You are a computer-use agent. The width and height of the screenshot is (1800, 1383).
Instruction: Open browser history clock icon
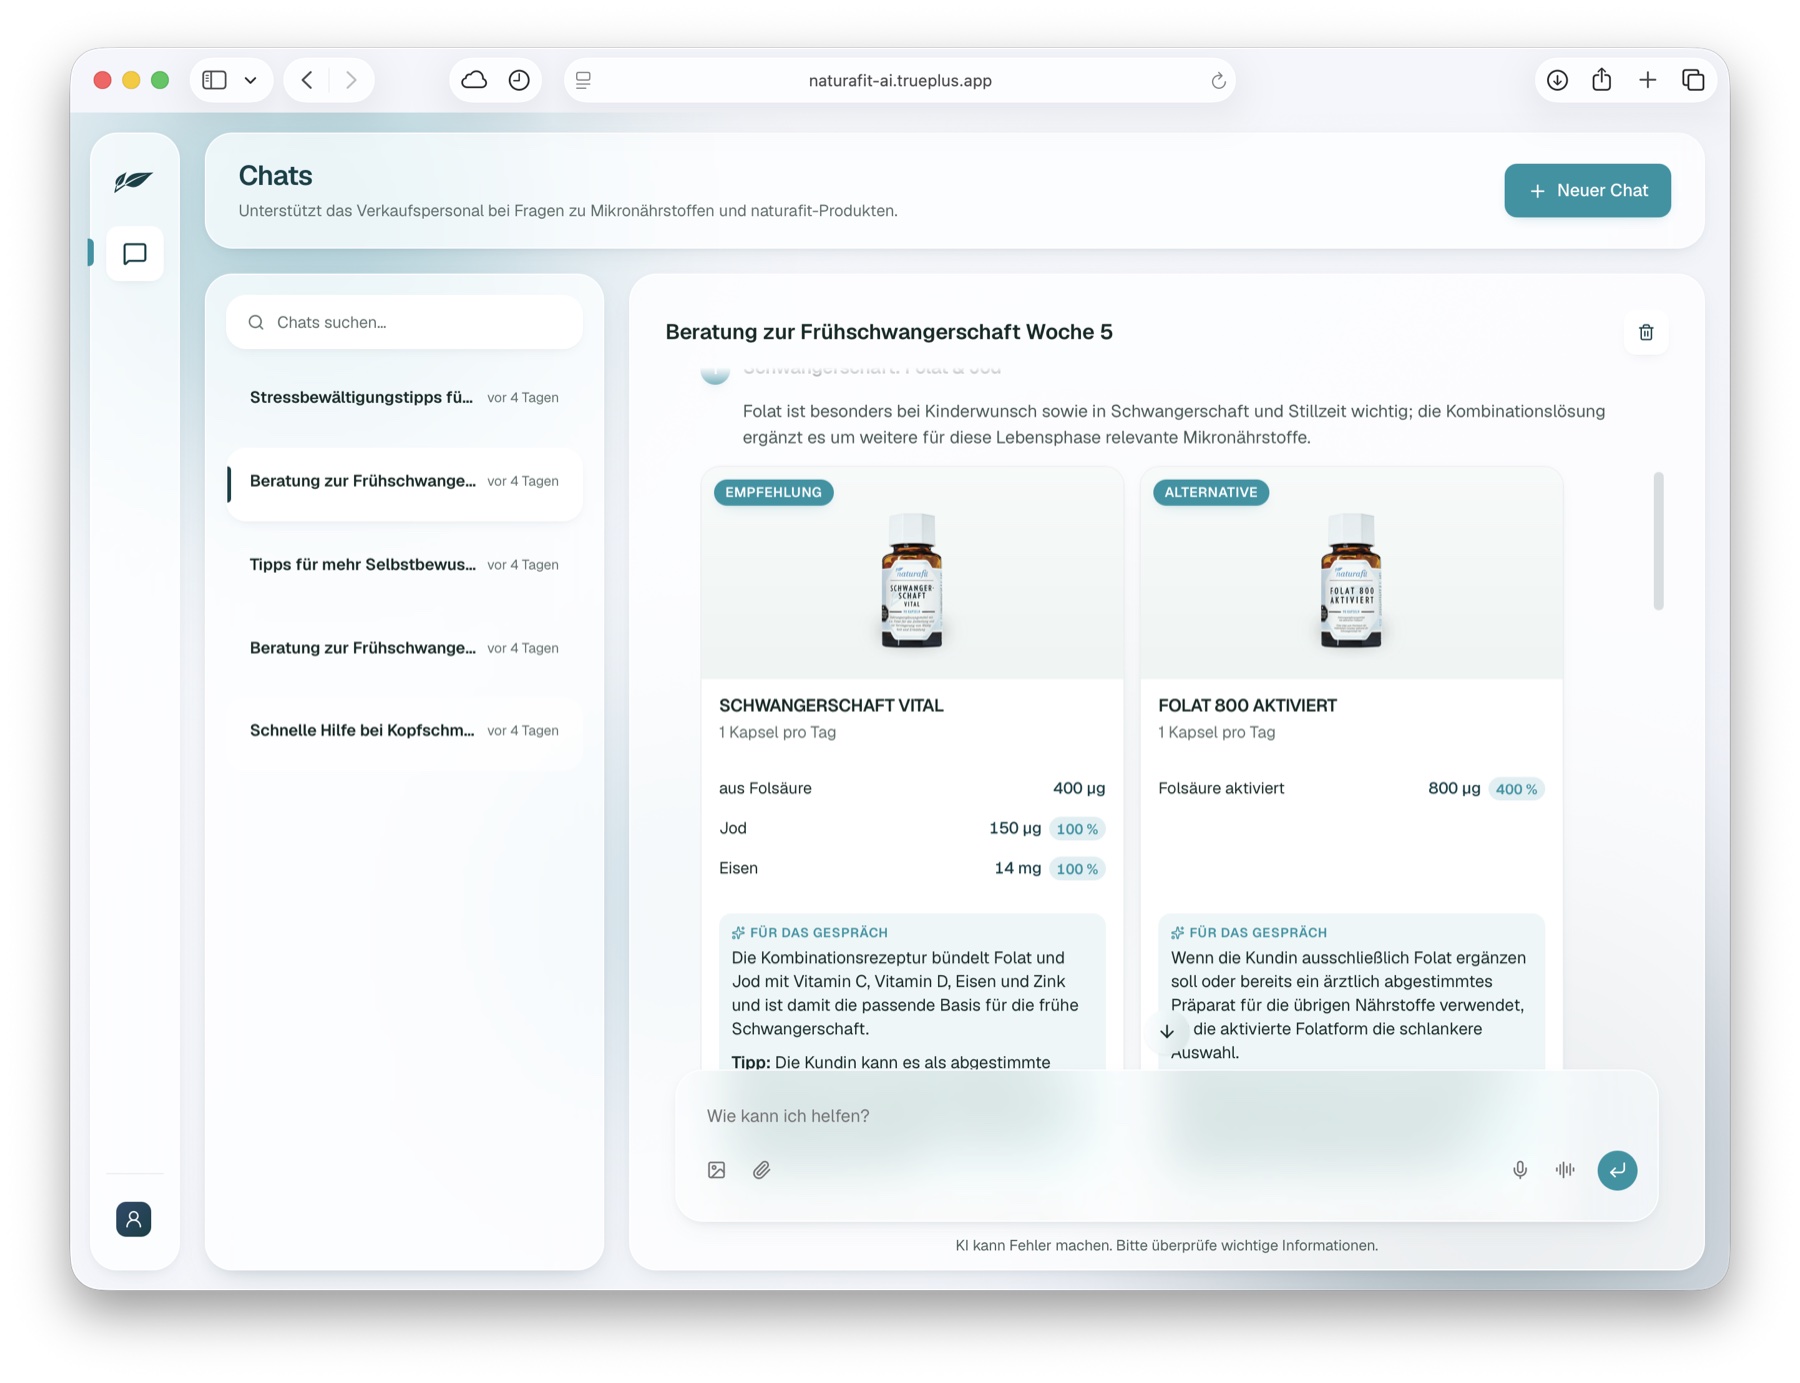pyautogui.click(x=519, y=80)
